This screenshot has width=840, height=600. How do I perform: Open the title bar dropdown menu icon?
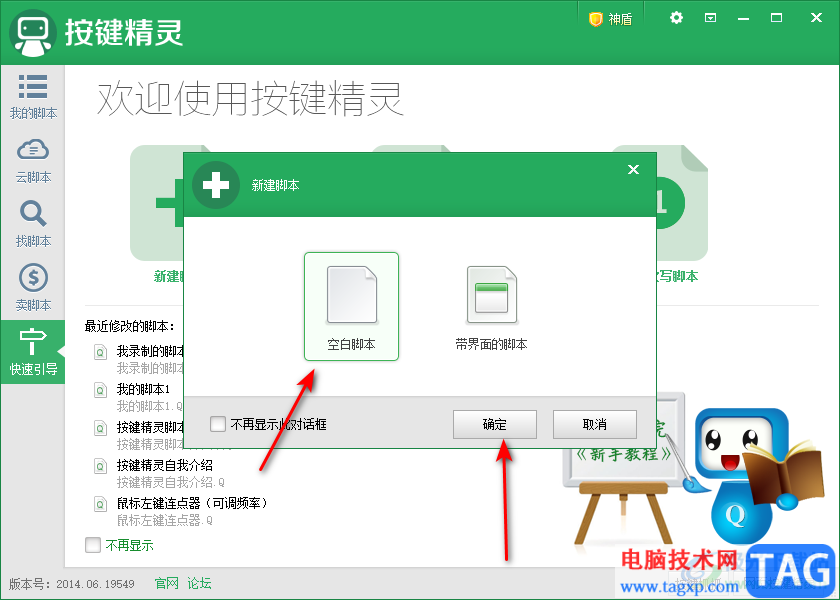coord(710,18)
